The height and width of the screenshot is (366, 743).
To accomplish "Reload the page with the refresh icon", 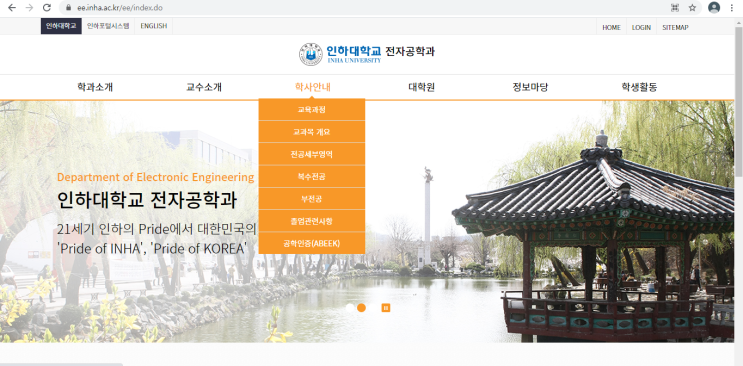I will pyautogui.click(x=46, y=8).
